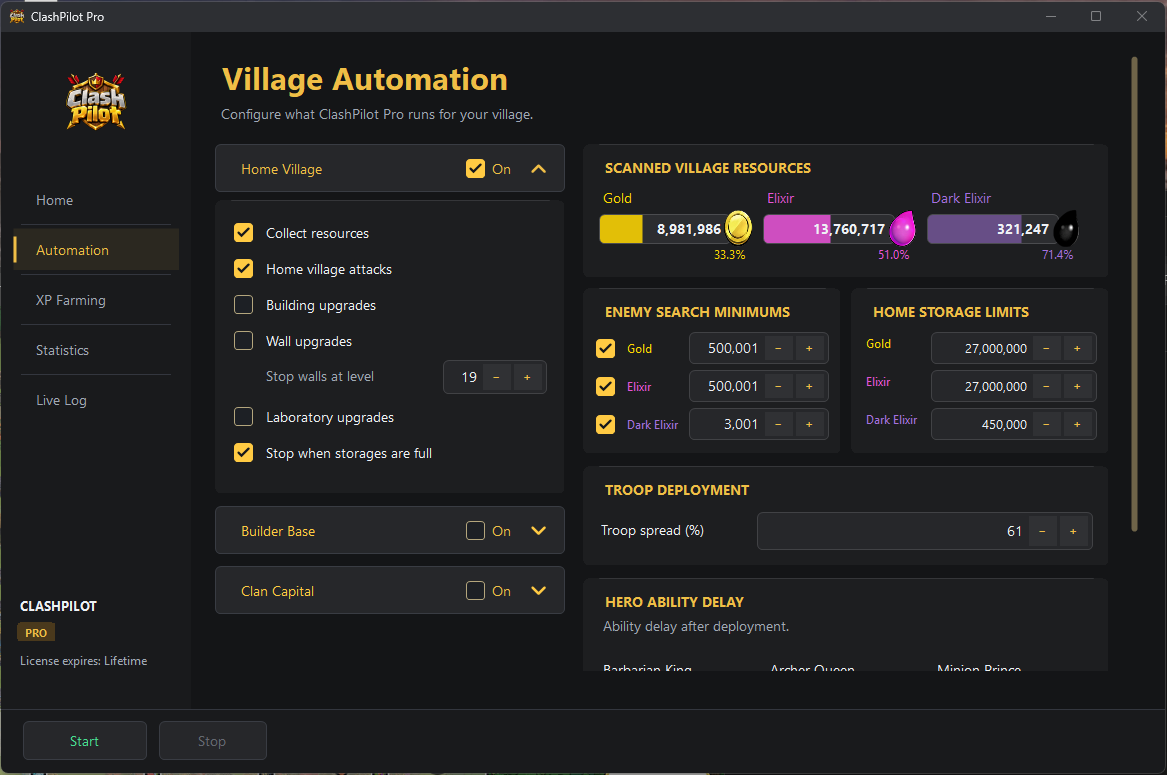Click the Start button
The width and height of the screenshot is (1167, 775).
tap(85, 741)
